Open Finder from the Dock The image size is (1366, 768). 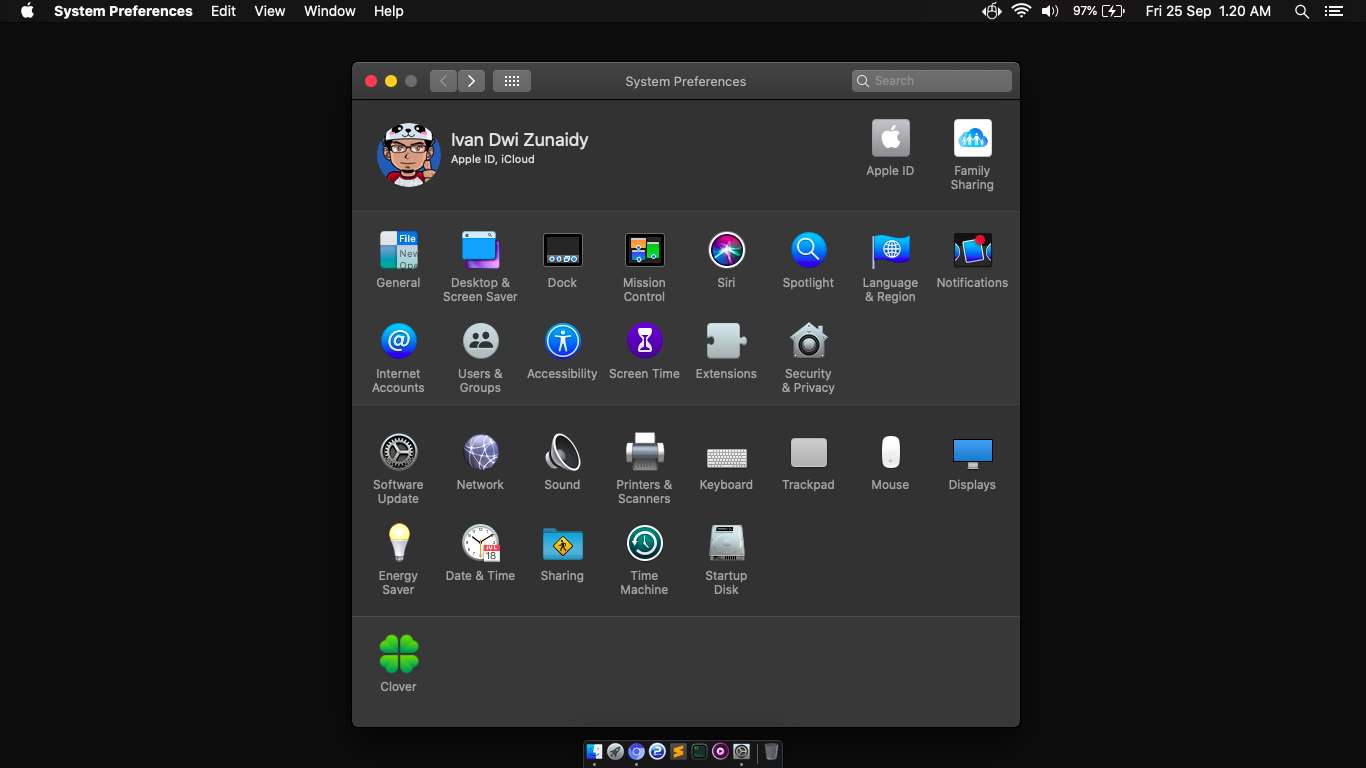coord(595,751)
